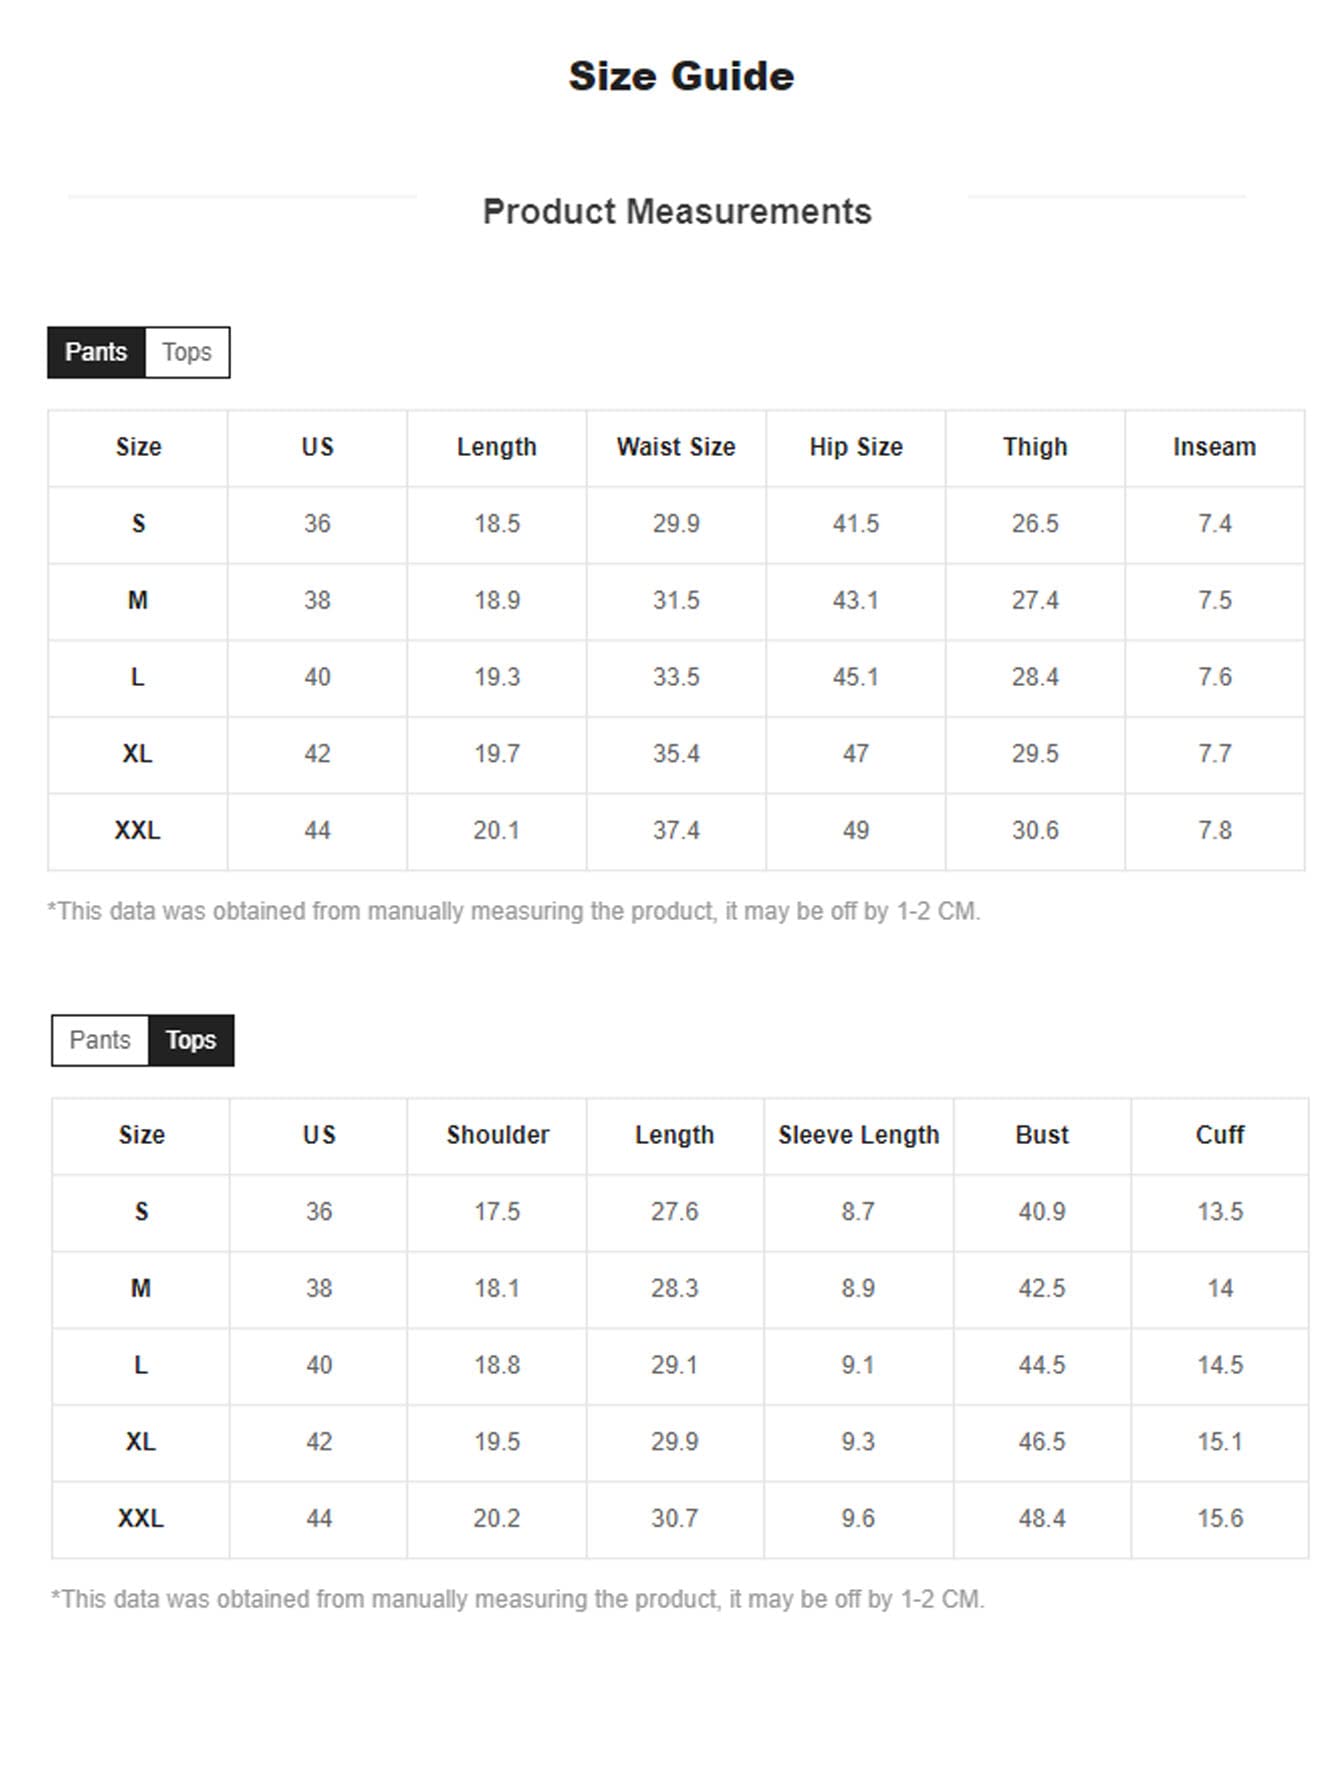Select the 37.4 waist size cell

pyautogui.click(x=676, y=831)
